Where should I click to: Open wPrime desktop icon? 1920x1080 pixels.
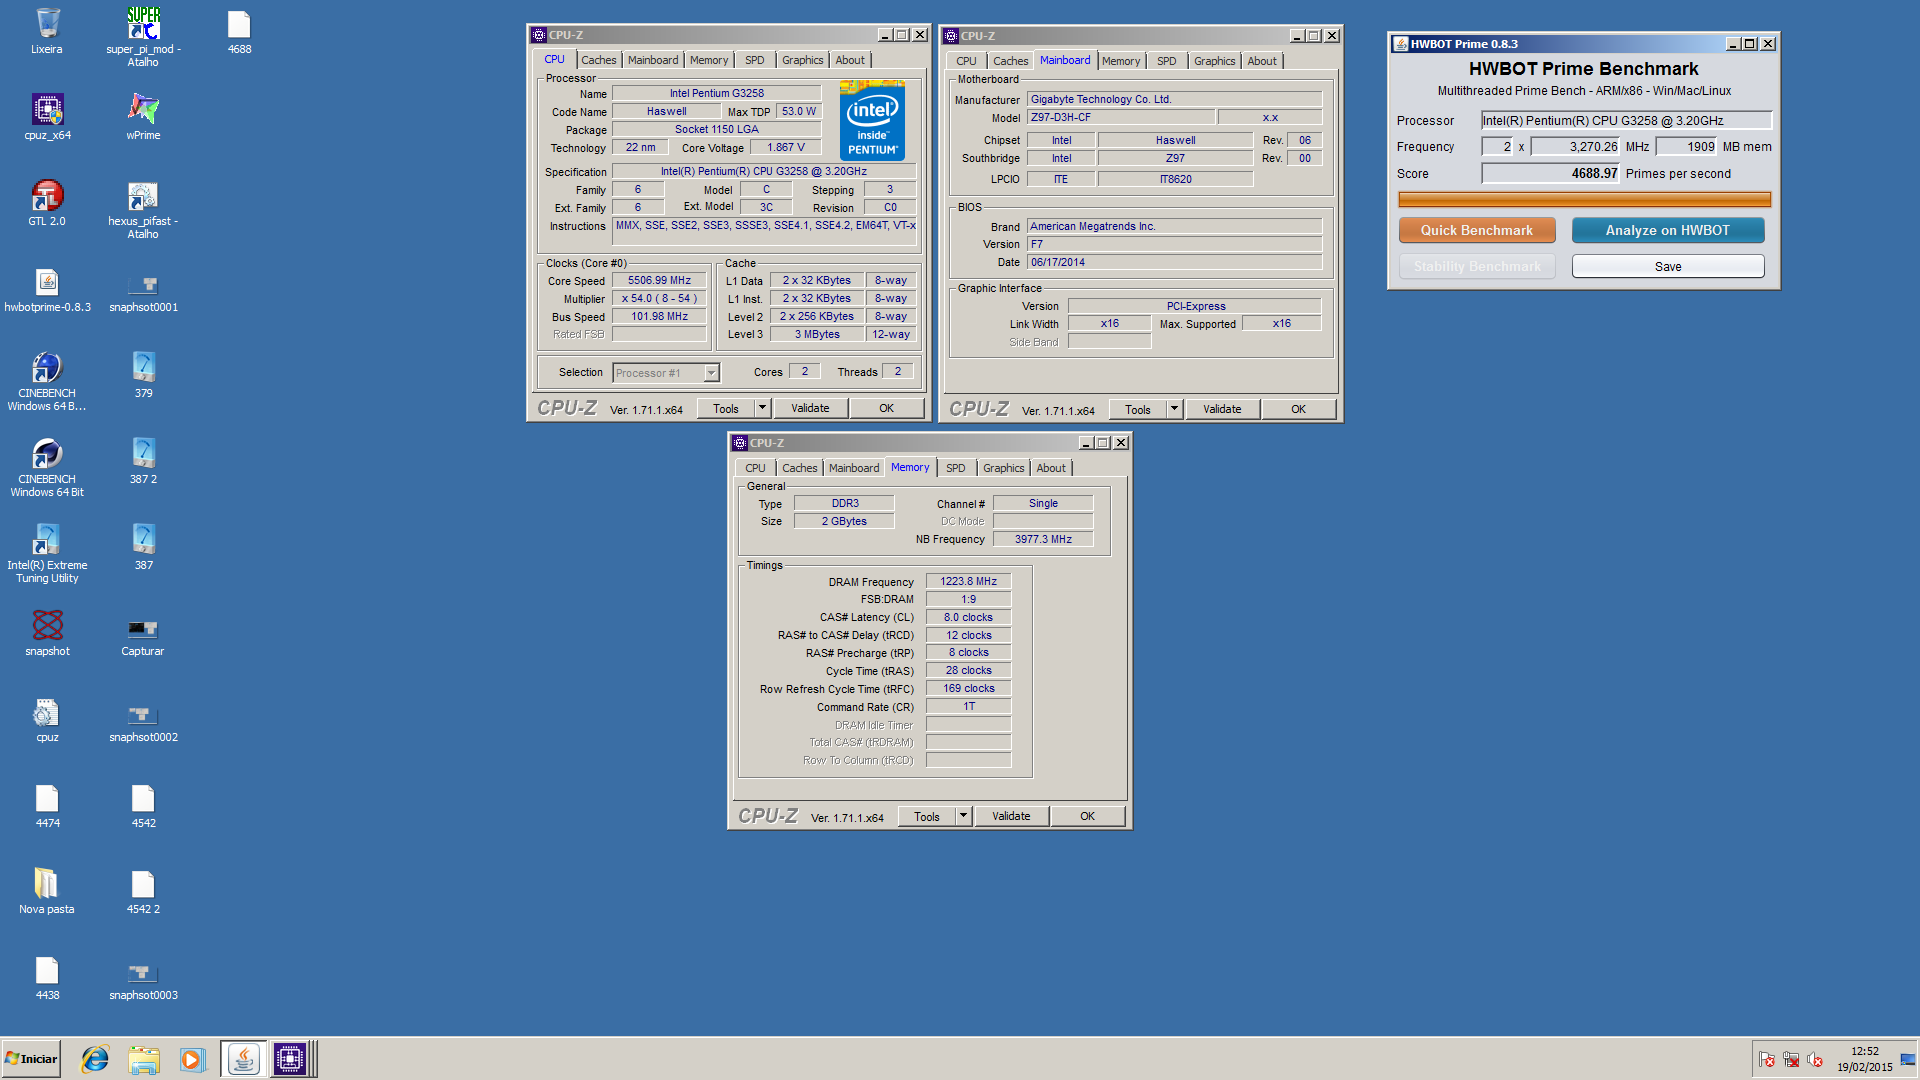143,117
